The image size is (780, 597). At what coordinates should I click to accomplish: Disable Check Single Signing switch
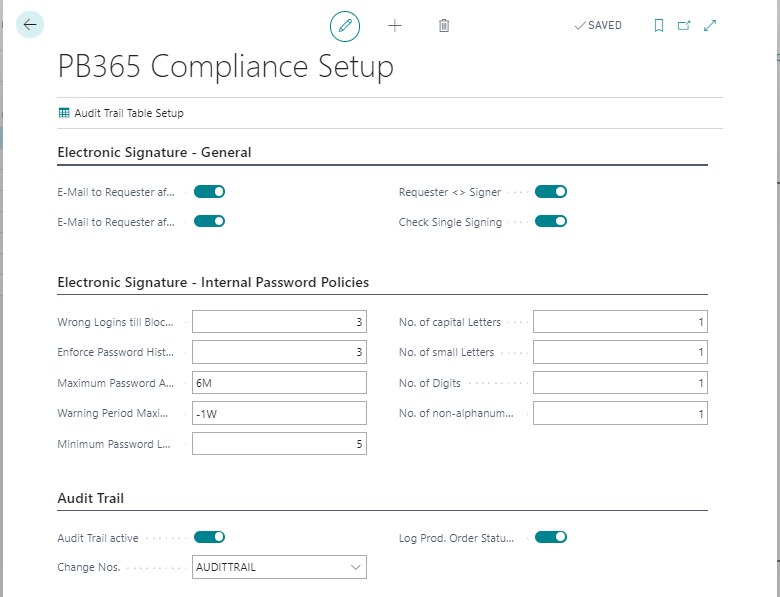point(551,221)
